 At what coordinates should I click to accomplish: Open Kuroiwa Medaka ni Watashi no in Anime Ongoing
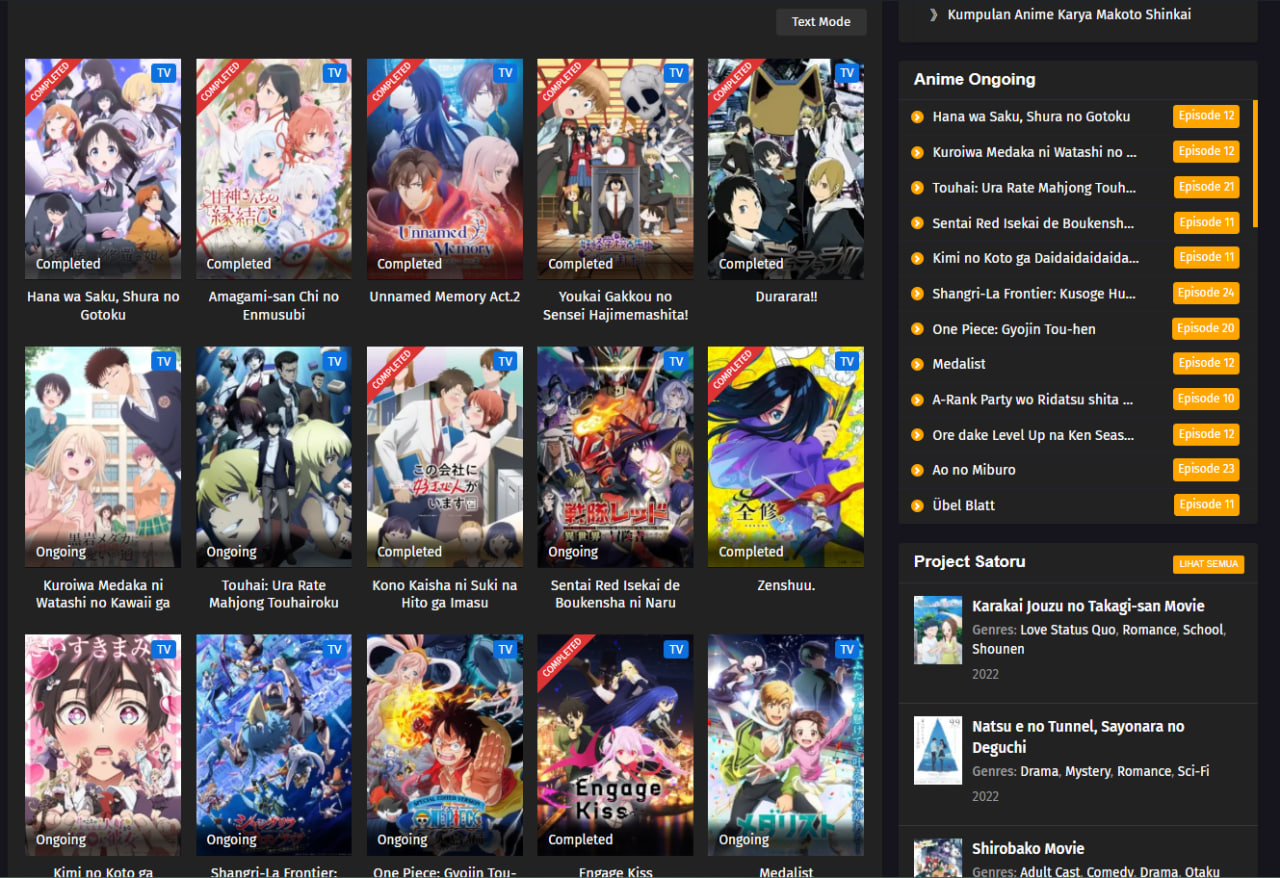click(x=1034, y=152)
